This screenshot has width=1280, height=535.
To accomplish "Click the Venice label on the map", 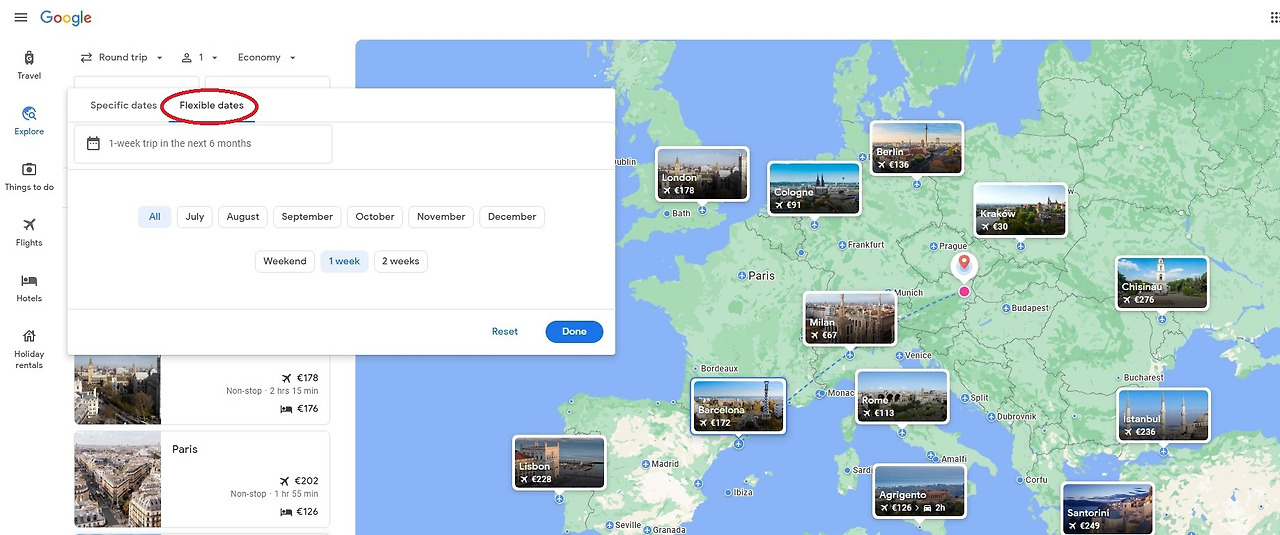I will (918, 355).
